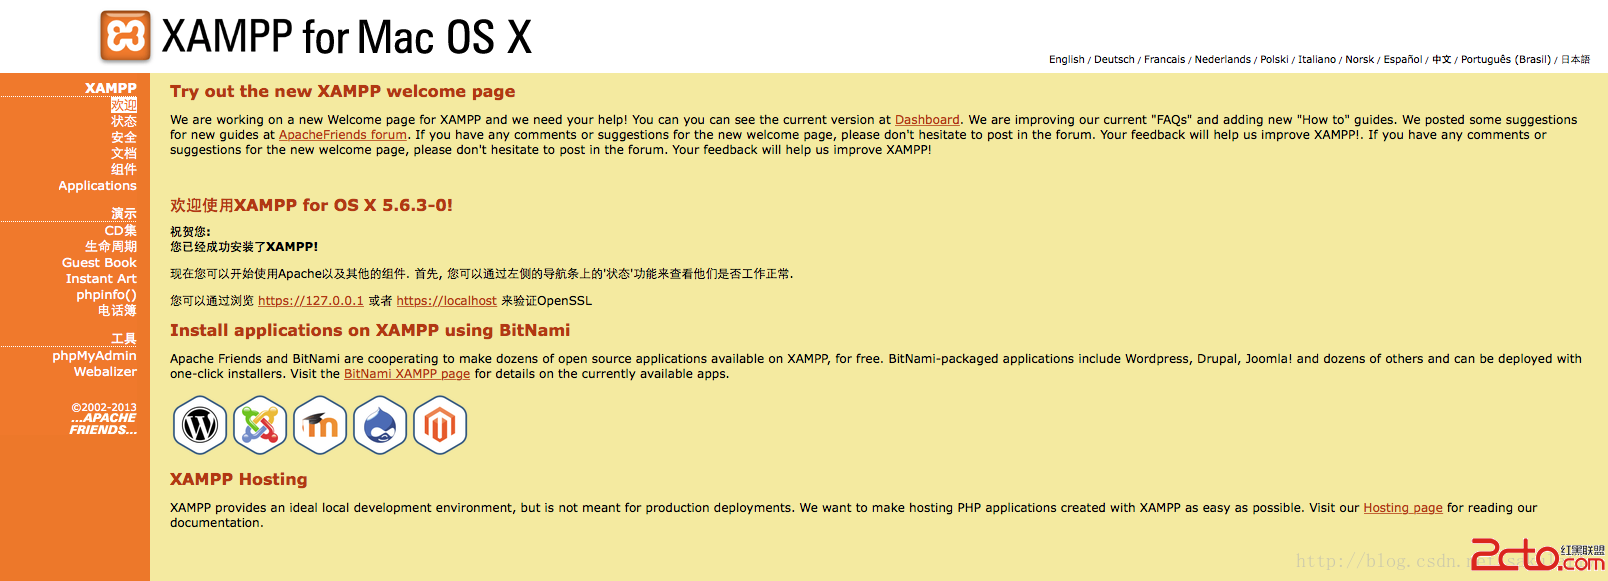Screen dimensions: 1608x581
Task: Visit the BitNami XAMPP page link
Action: click(x=407, y=374)
